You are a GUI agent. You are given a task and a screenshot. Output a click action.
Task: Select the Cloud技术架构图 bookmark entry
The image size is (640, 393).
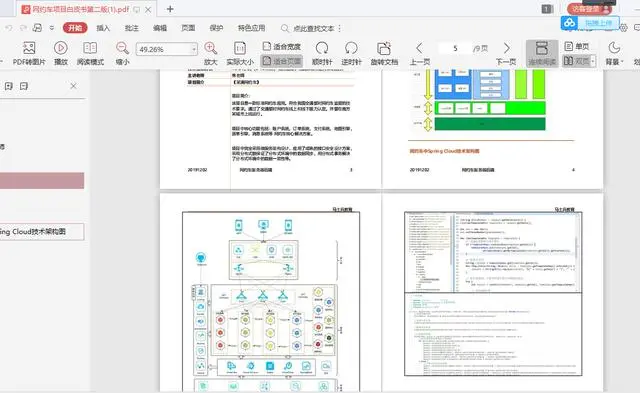[42, 231]
